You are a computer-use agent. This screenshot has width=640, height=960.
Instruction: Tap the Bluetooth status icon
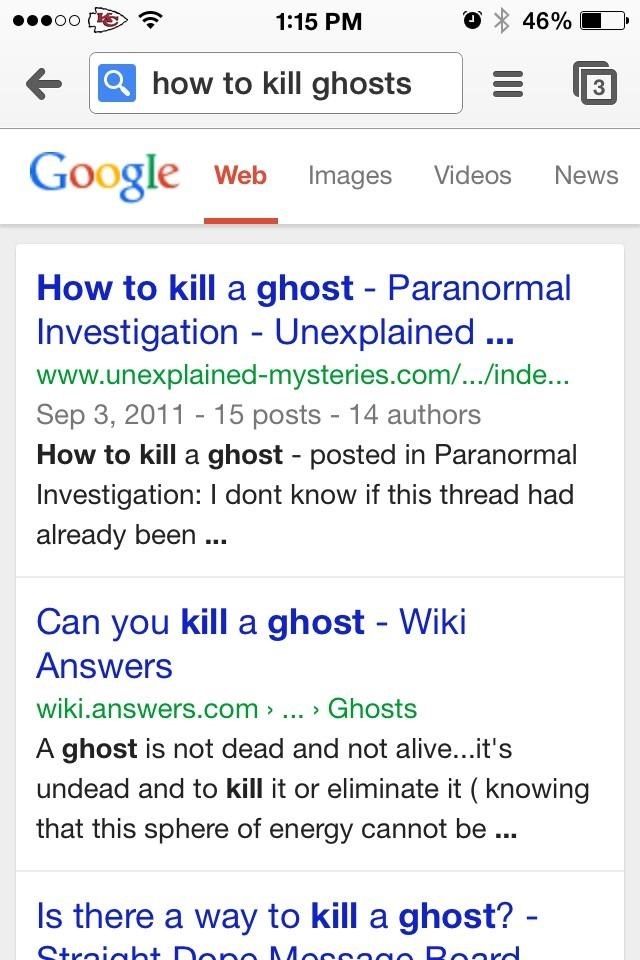(502, 21)
